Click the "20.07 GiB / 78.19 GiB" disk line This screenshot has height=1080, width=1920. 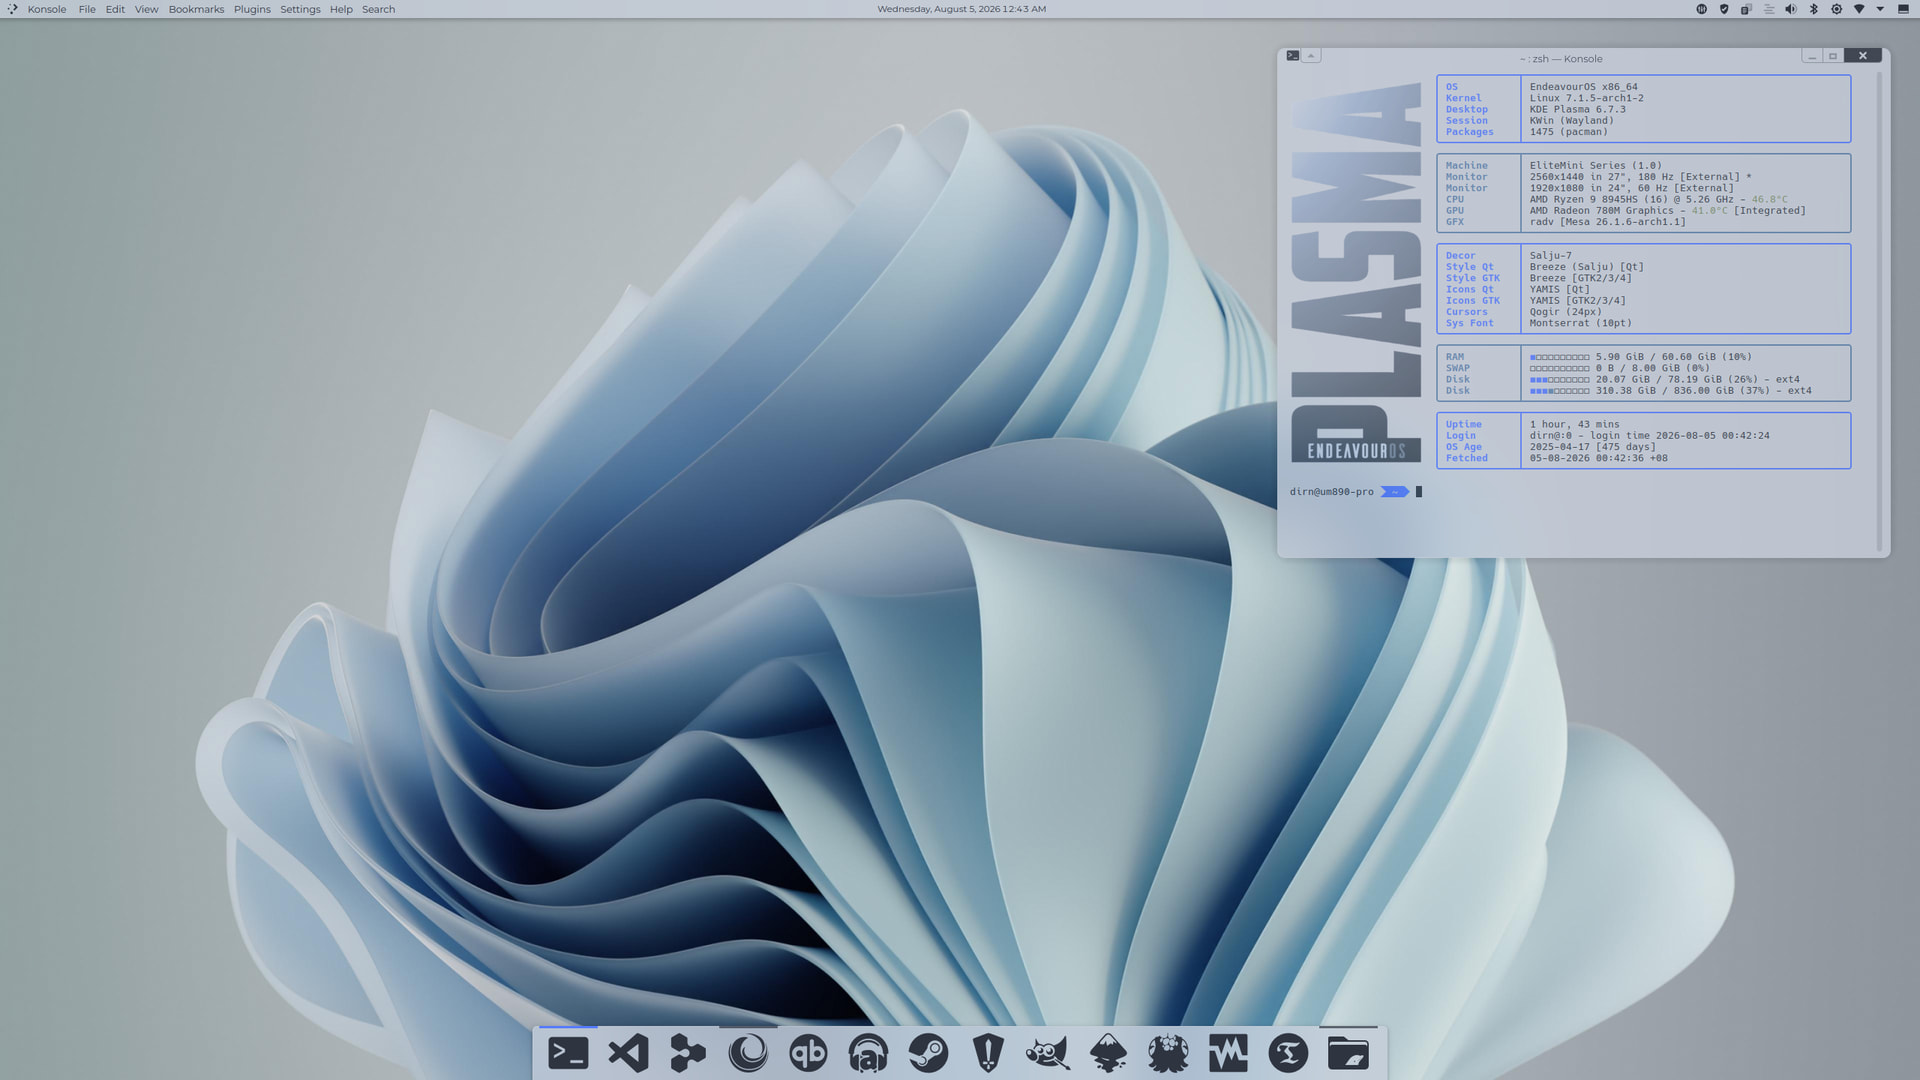tap(1664, 380)
